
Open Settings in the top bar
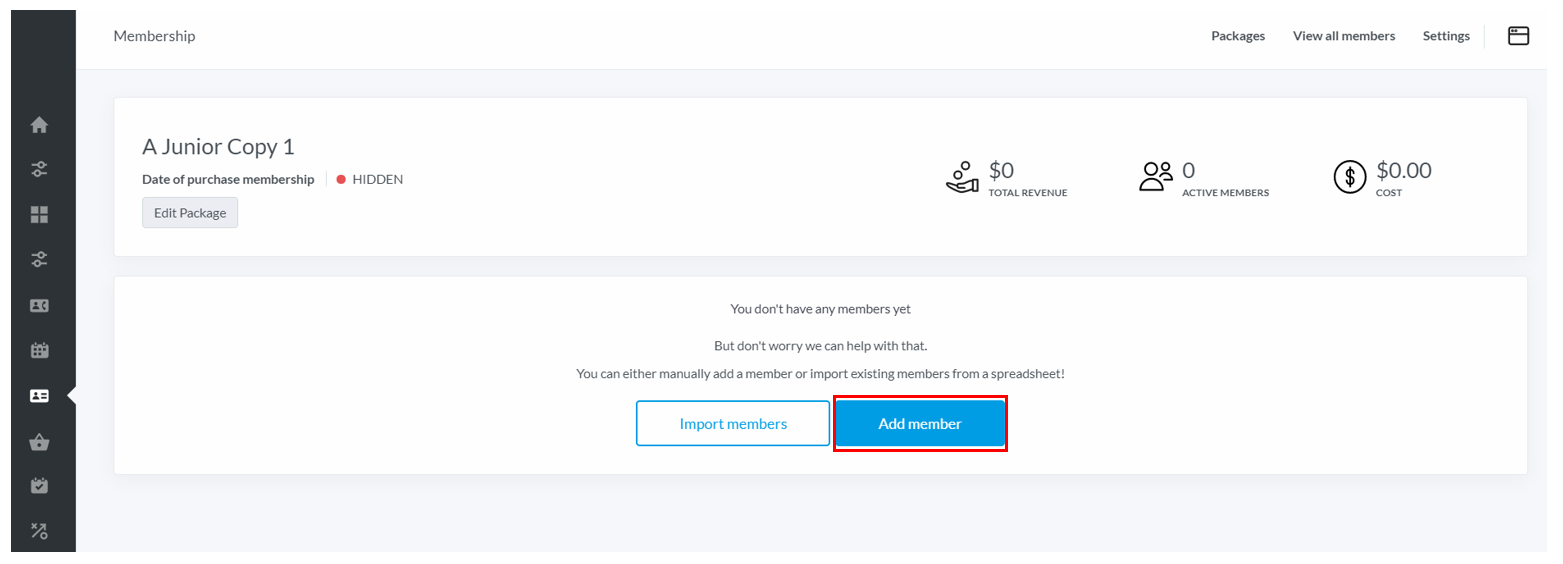[x=1446, y=36]
